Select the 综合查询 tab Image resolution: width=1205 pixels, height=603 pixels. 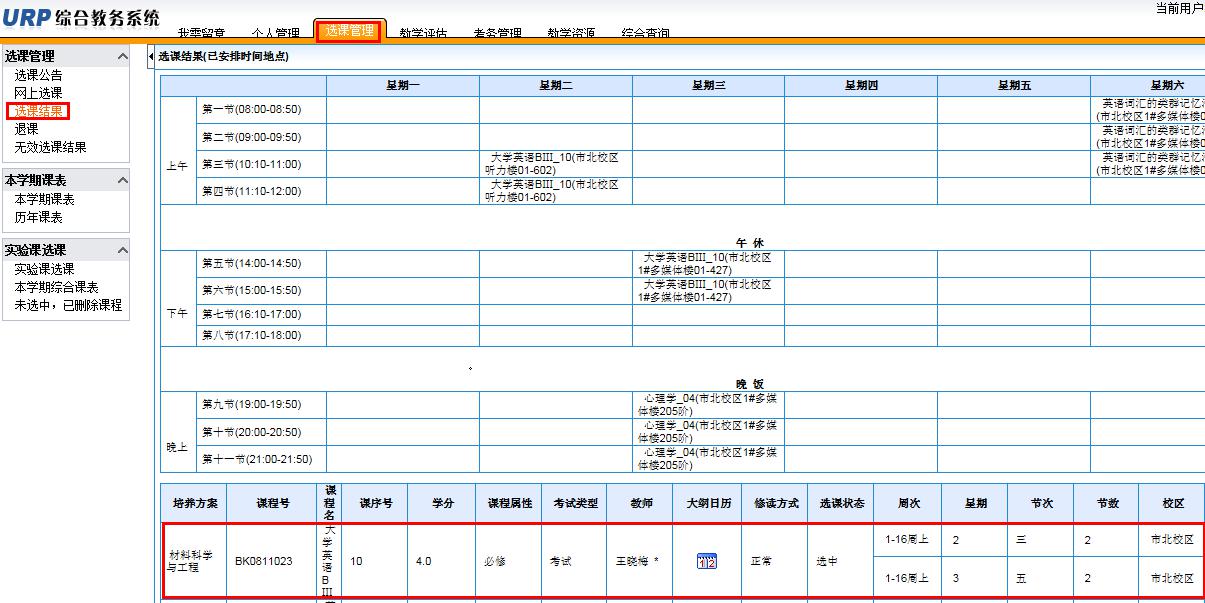click(645, 34)
